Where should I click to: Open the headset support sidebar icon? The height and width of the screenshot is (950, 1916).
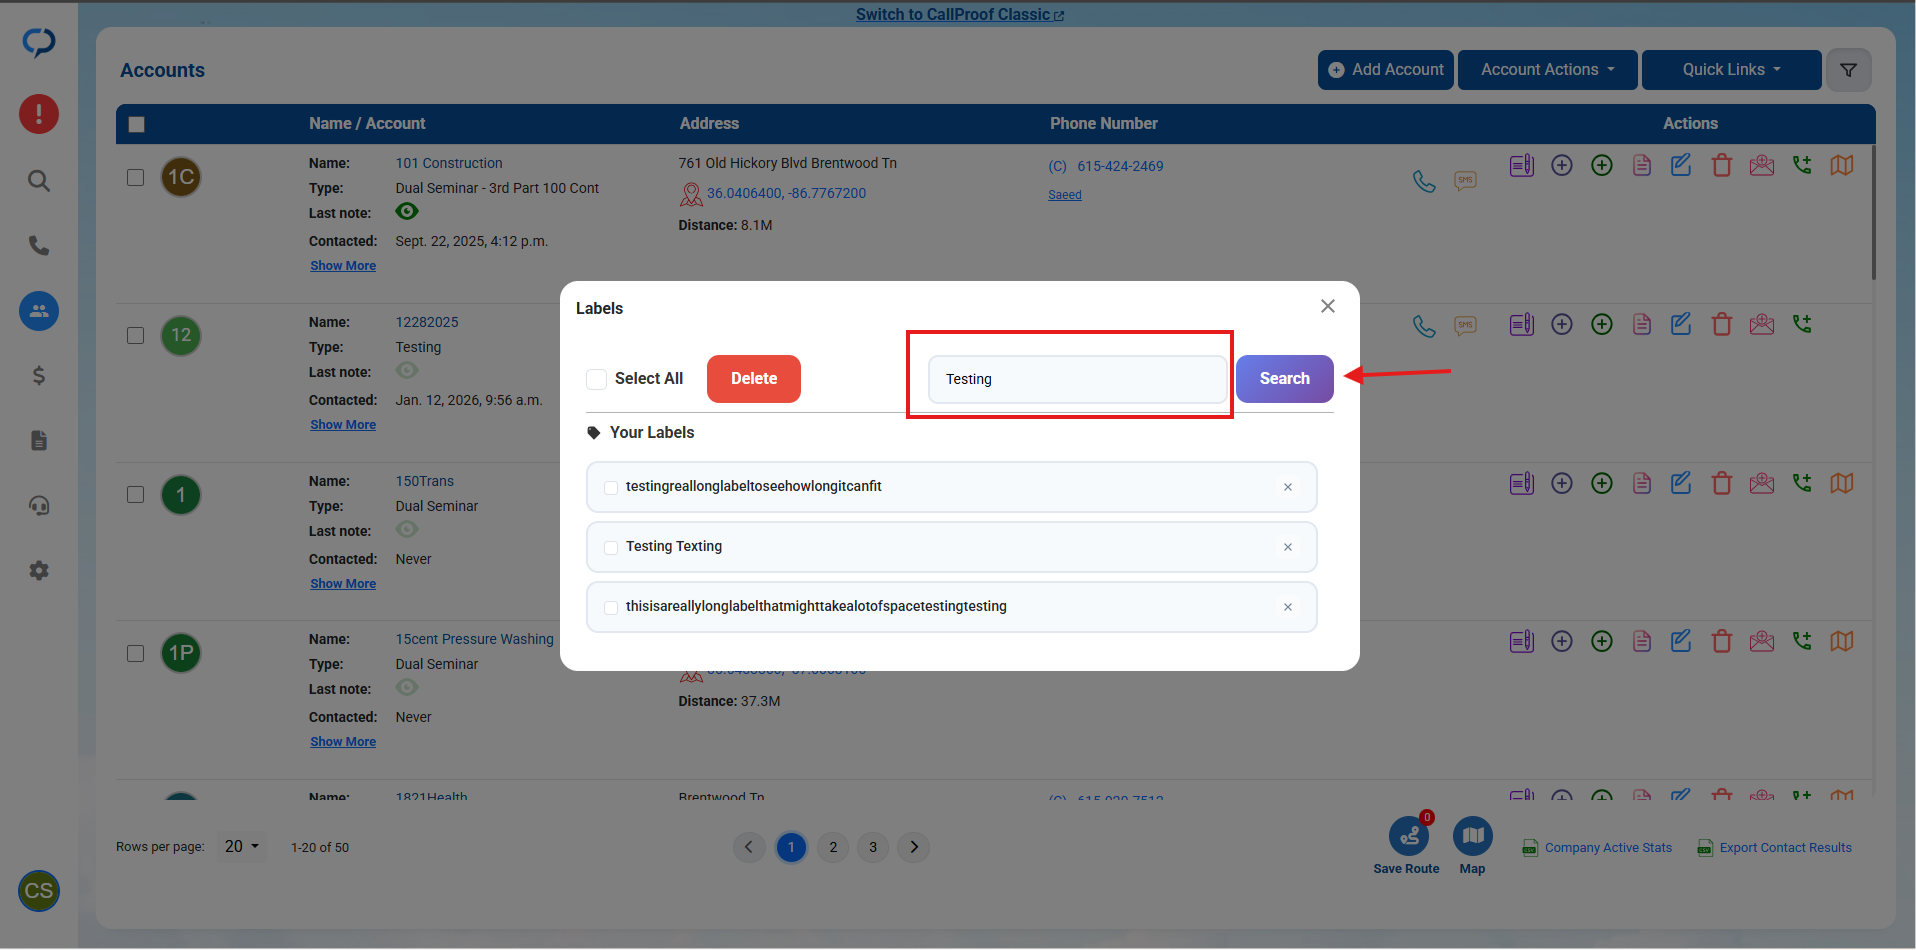pyautogui.click(x=39, y=505)
